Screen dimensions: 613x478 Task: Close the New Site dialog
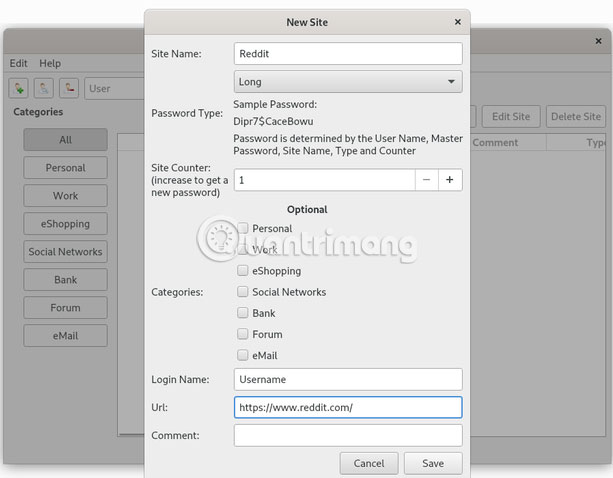pyautogui.click(x=457, y=21)
